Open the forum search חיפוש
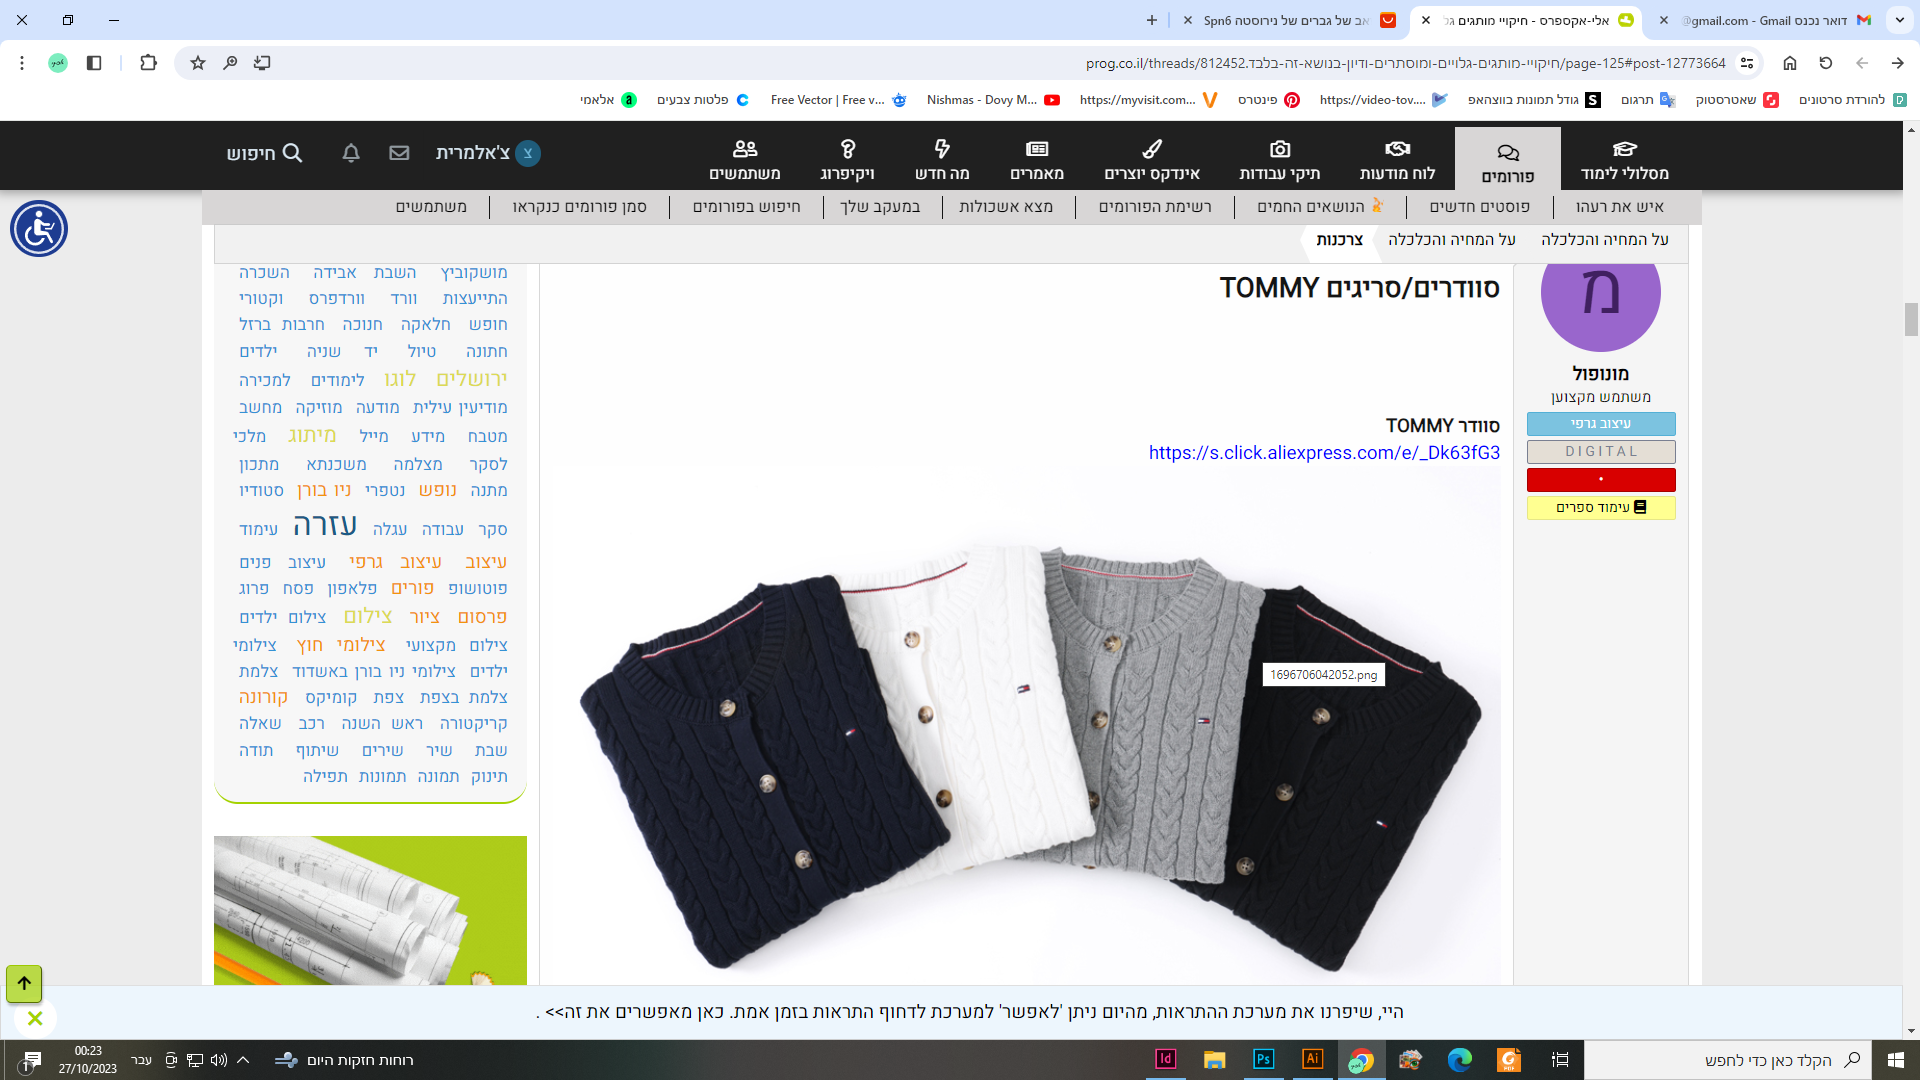Viewport: 1920px width, 1080px height. (x=265, y=153)
